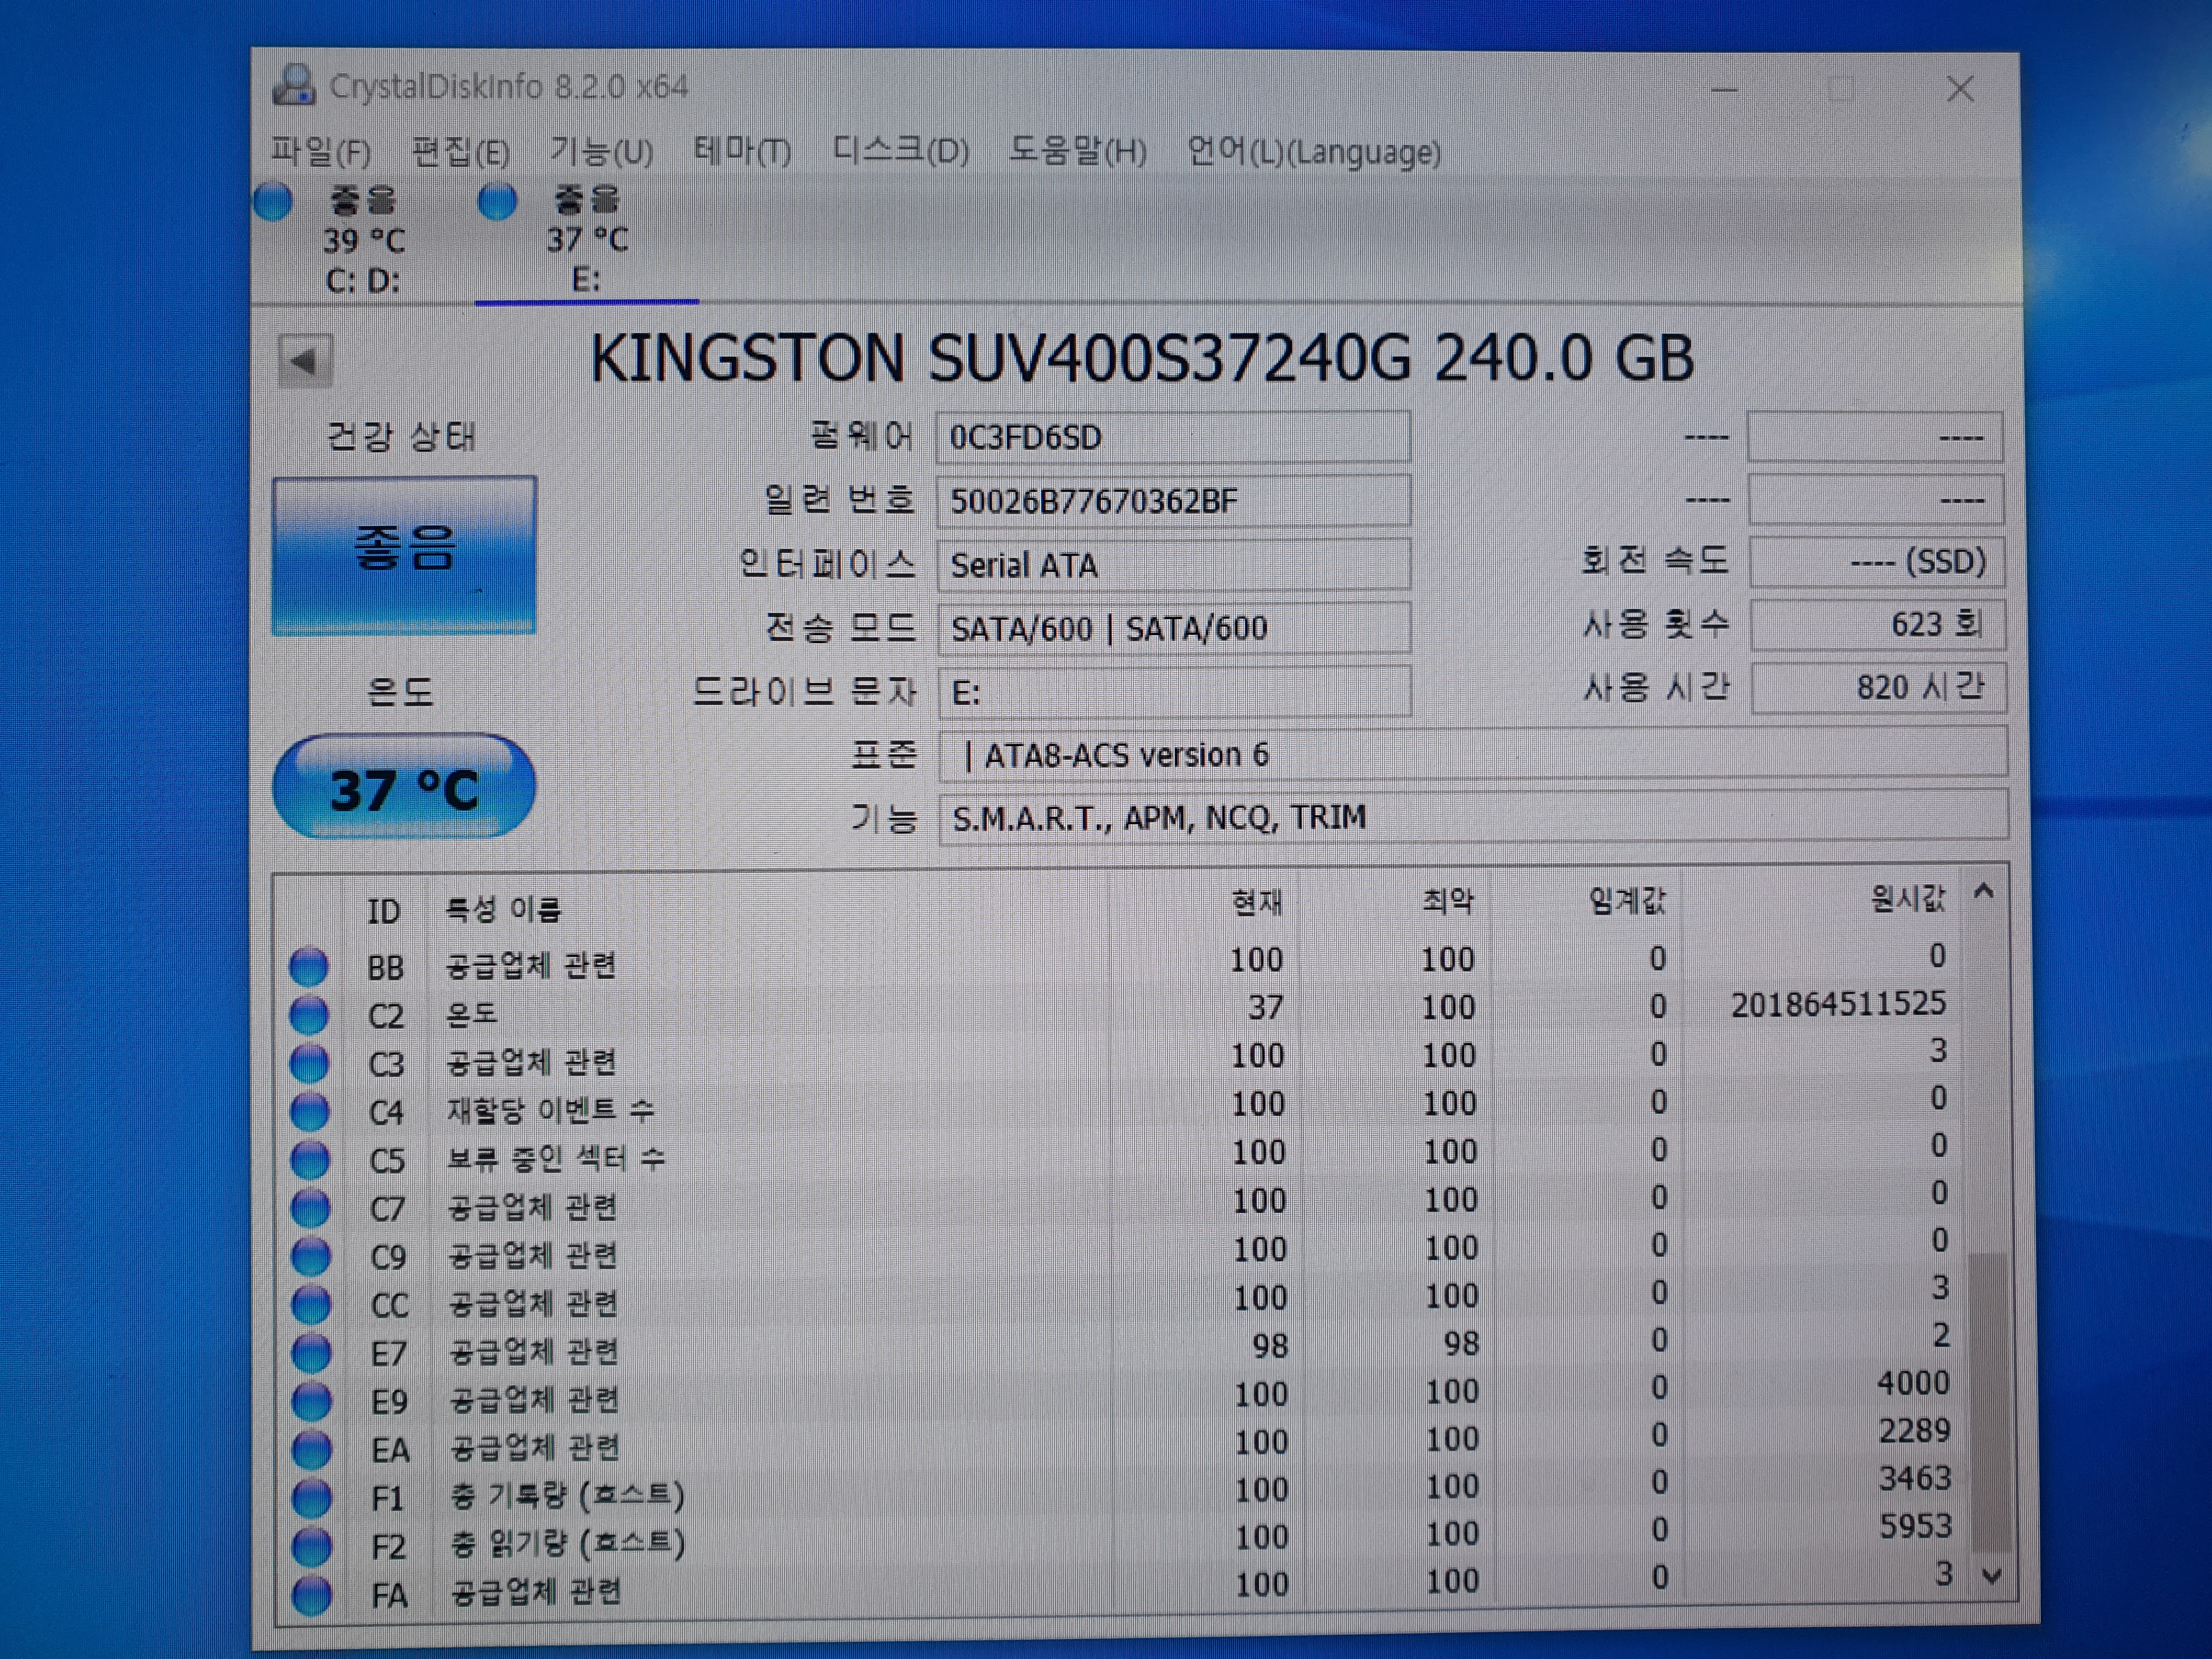
Task: Click the standard field ATA8-ACS version 6
Action: [1472, 753]
